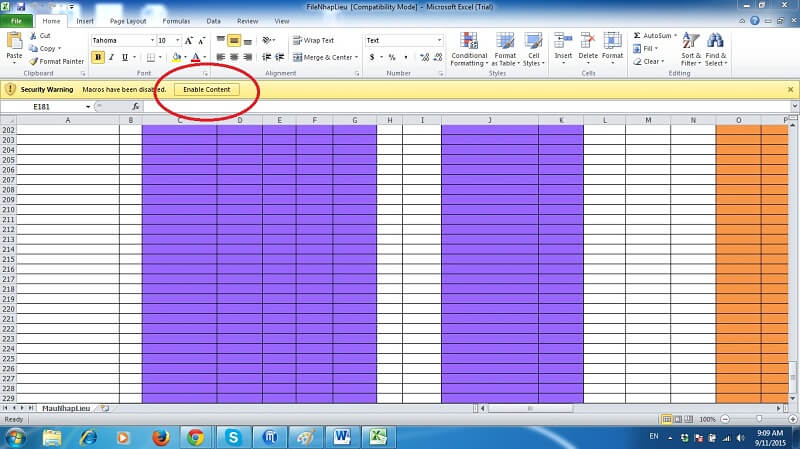800x449 pixels.
Task: Toggle Bold formatting
Action: [98, 57]
